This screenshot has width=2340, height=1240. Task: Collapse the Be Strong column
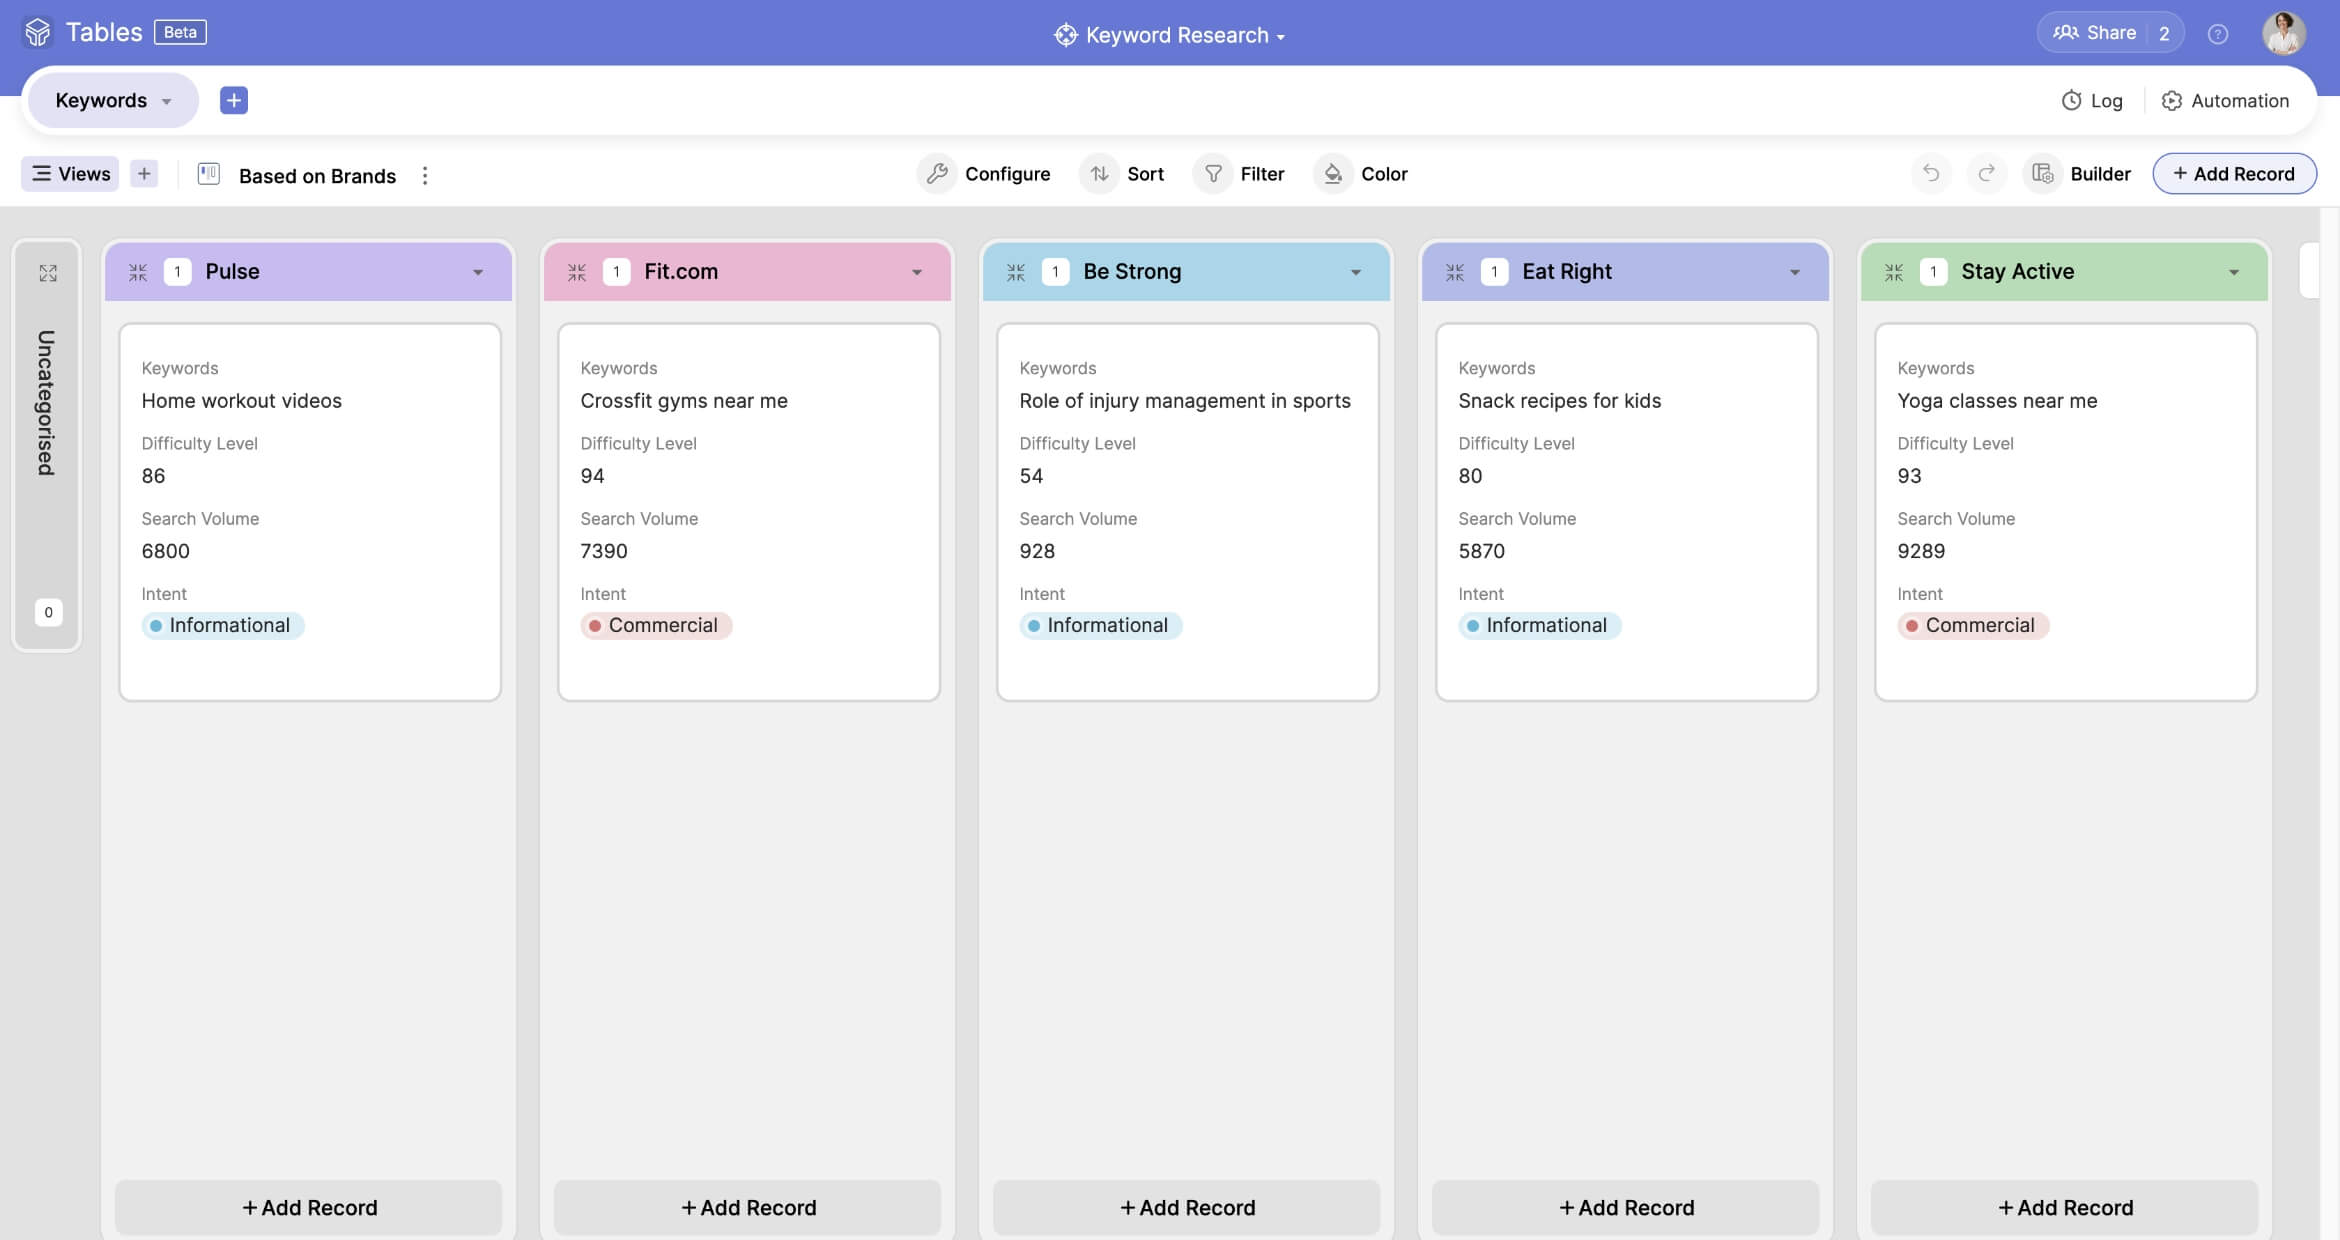coord(1016,272)
